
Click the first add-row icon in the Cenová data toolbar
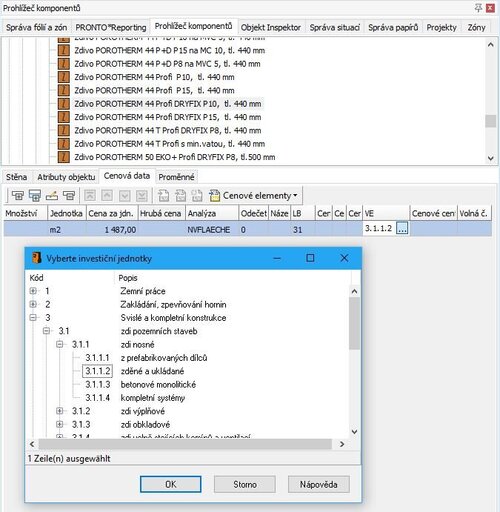(x=17, y=195)
